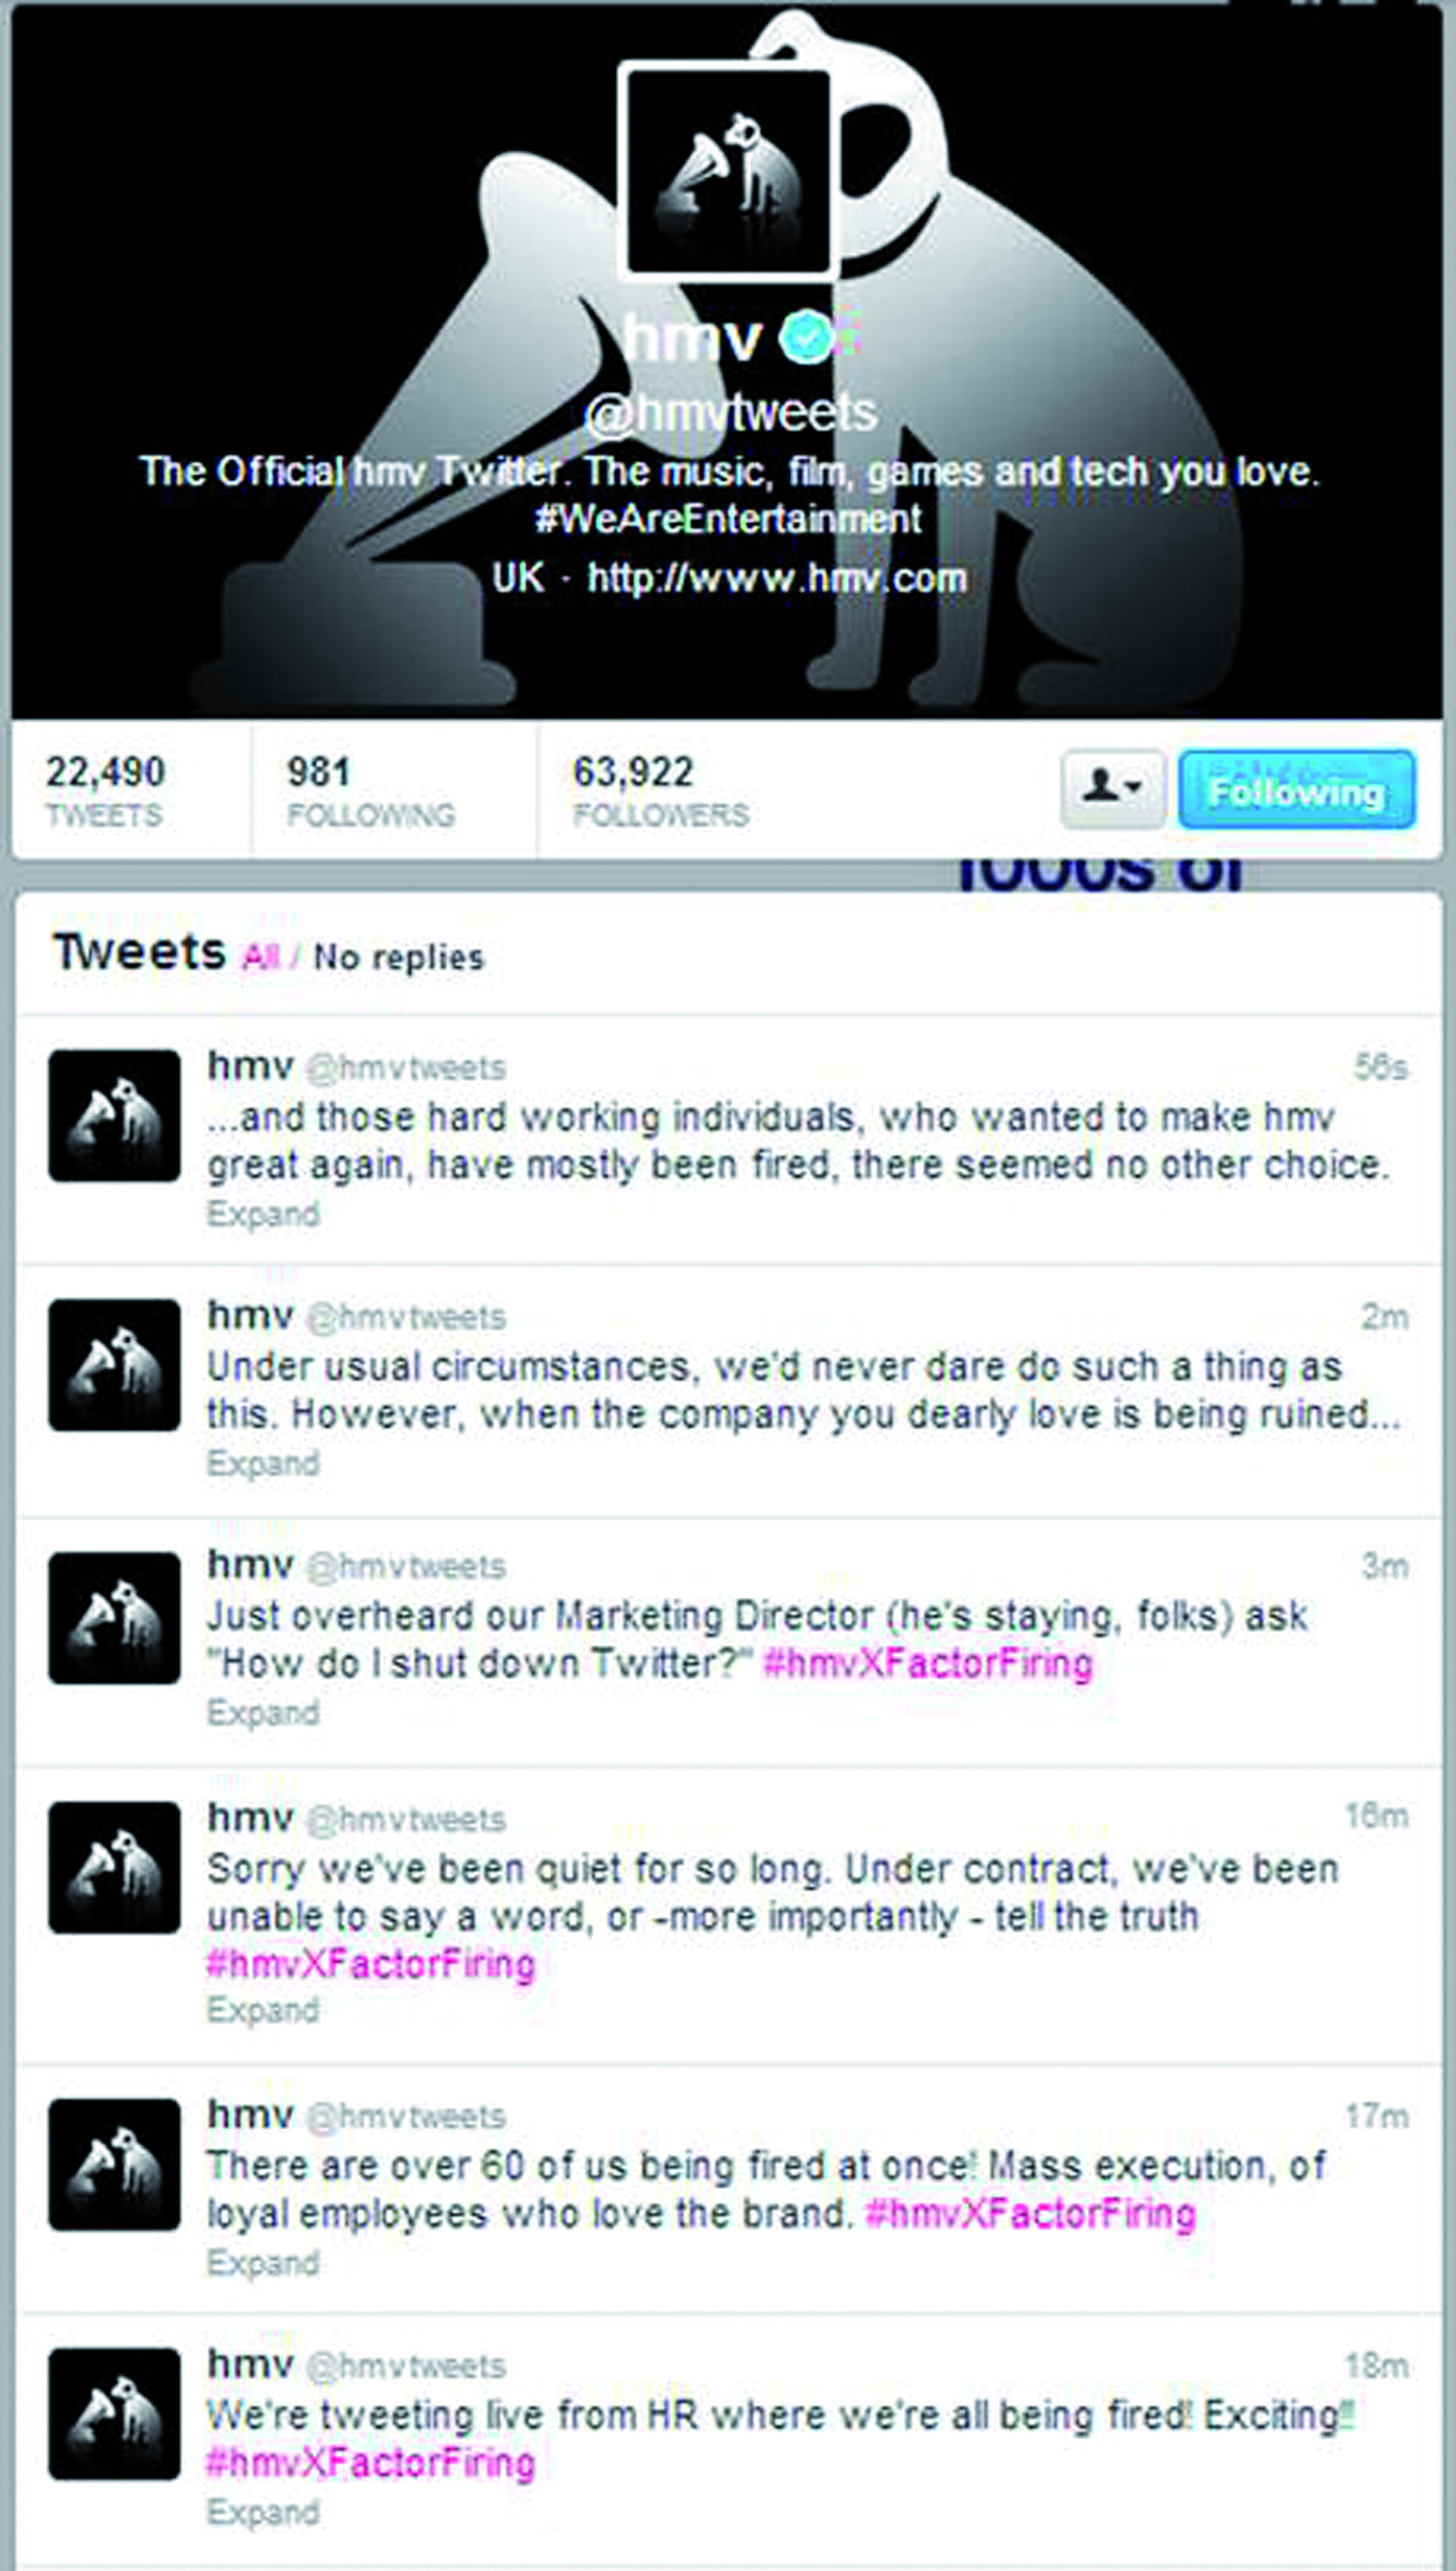Expand the Marketing Director tweet

coord(263,1712)
